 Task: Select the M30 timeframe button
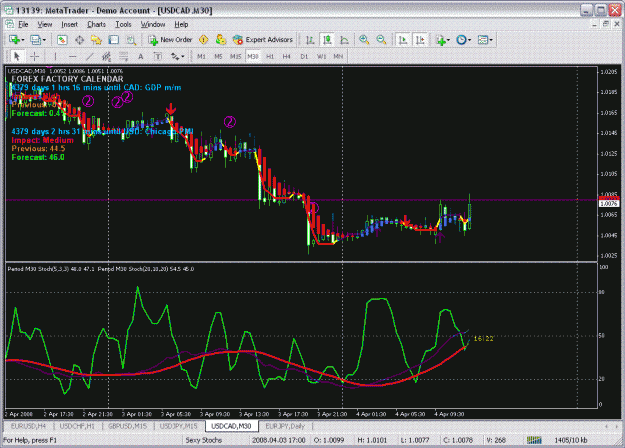click(253, 57)
